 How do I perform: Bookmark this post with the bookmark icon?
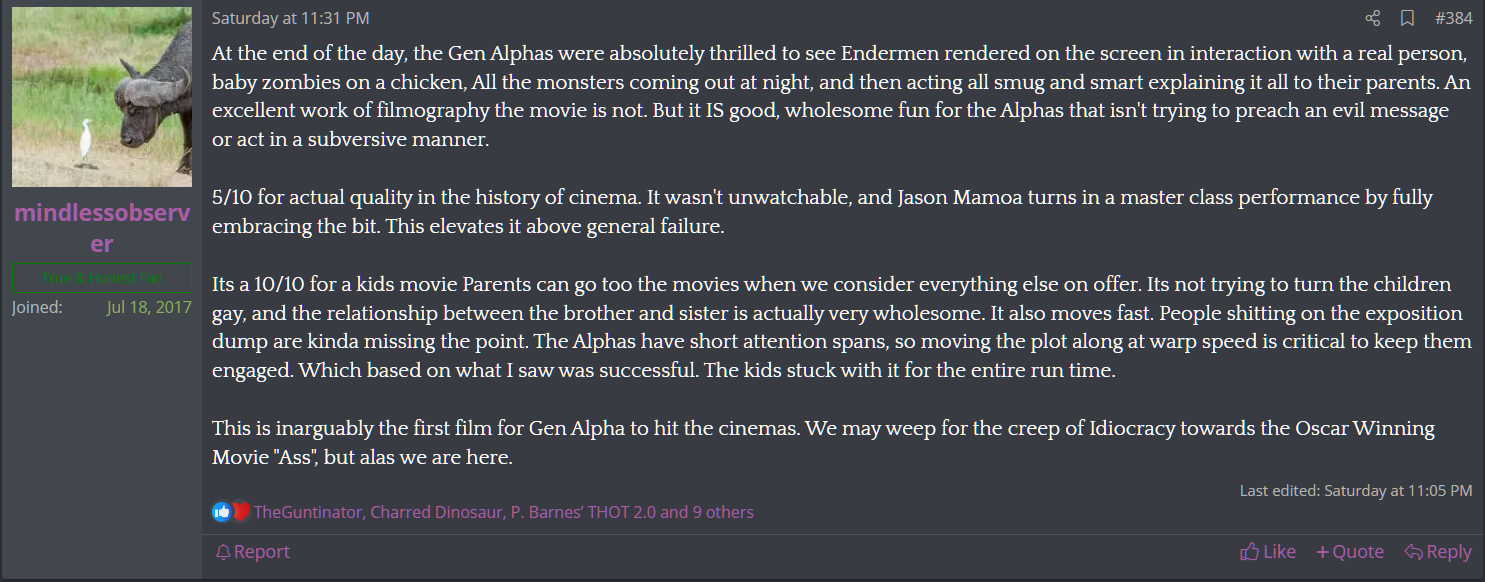1407,18
